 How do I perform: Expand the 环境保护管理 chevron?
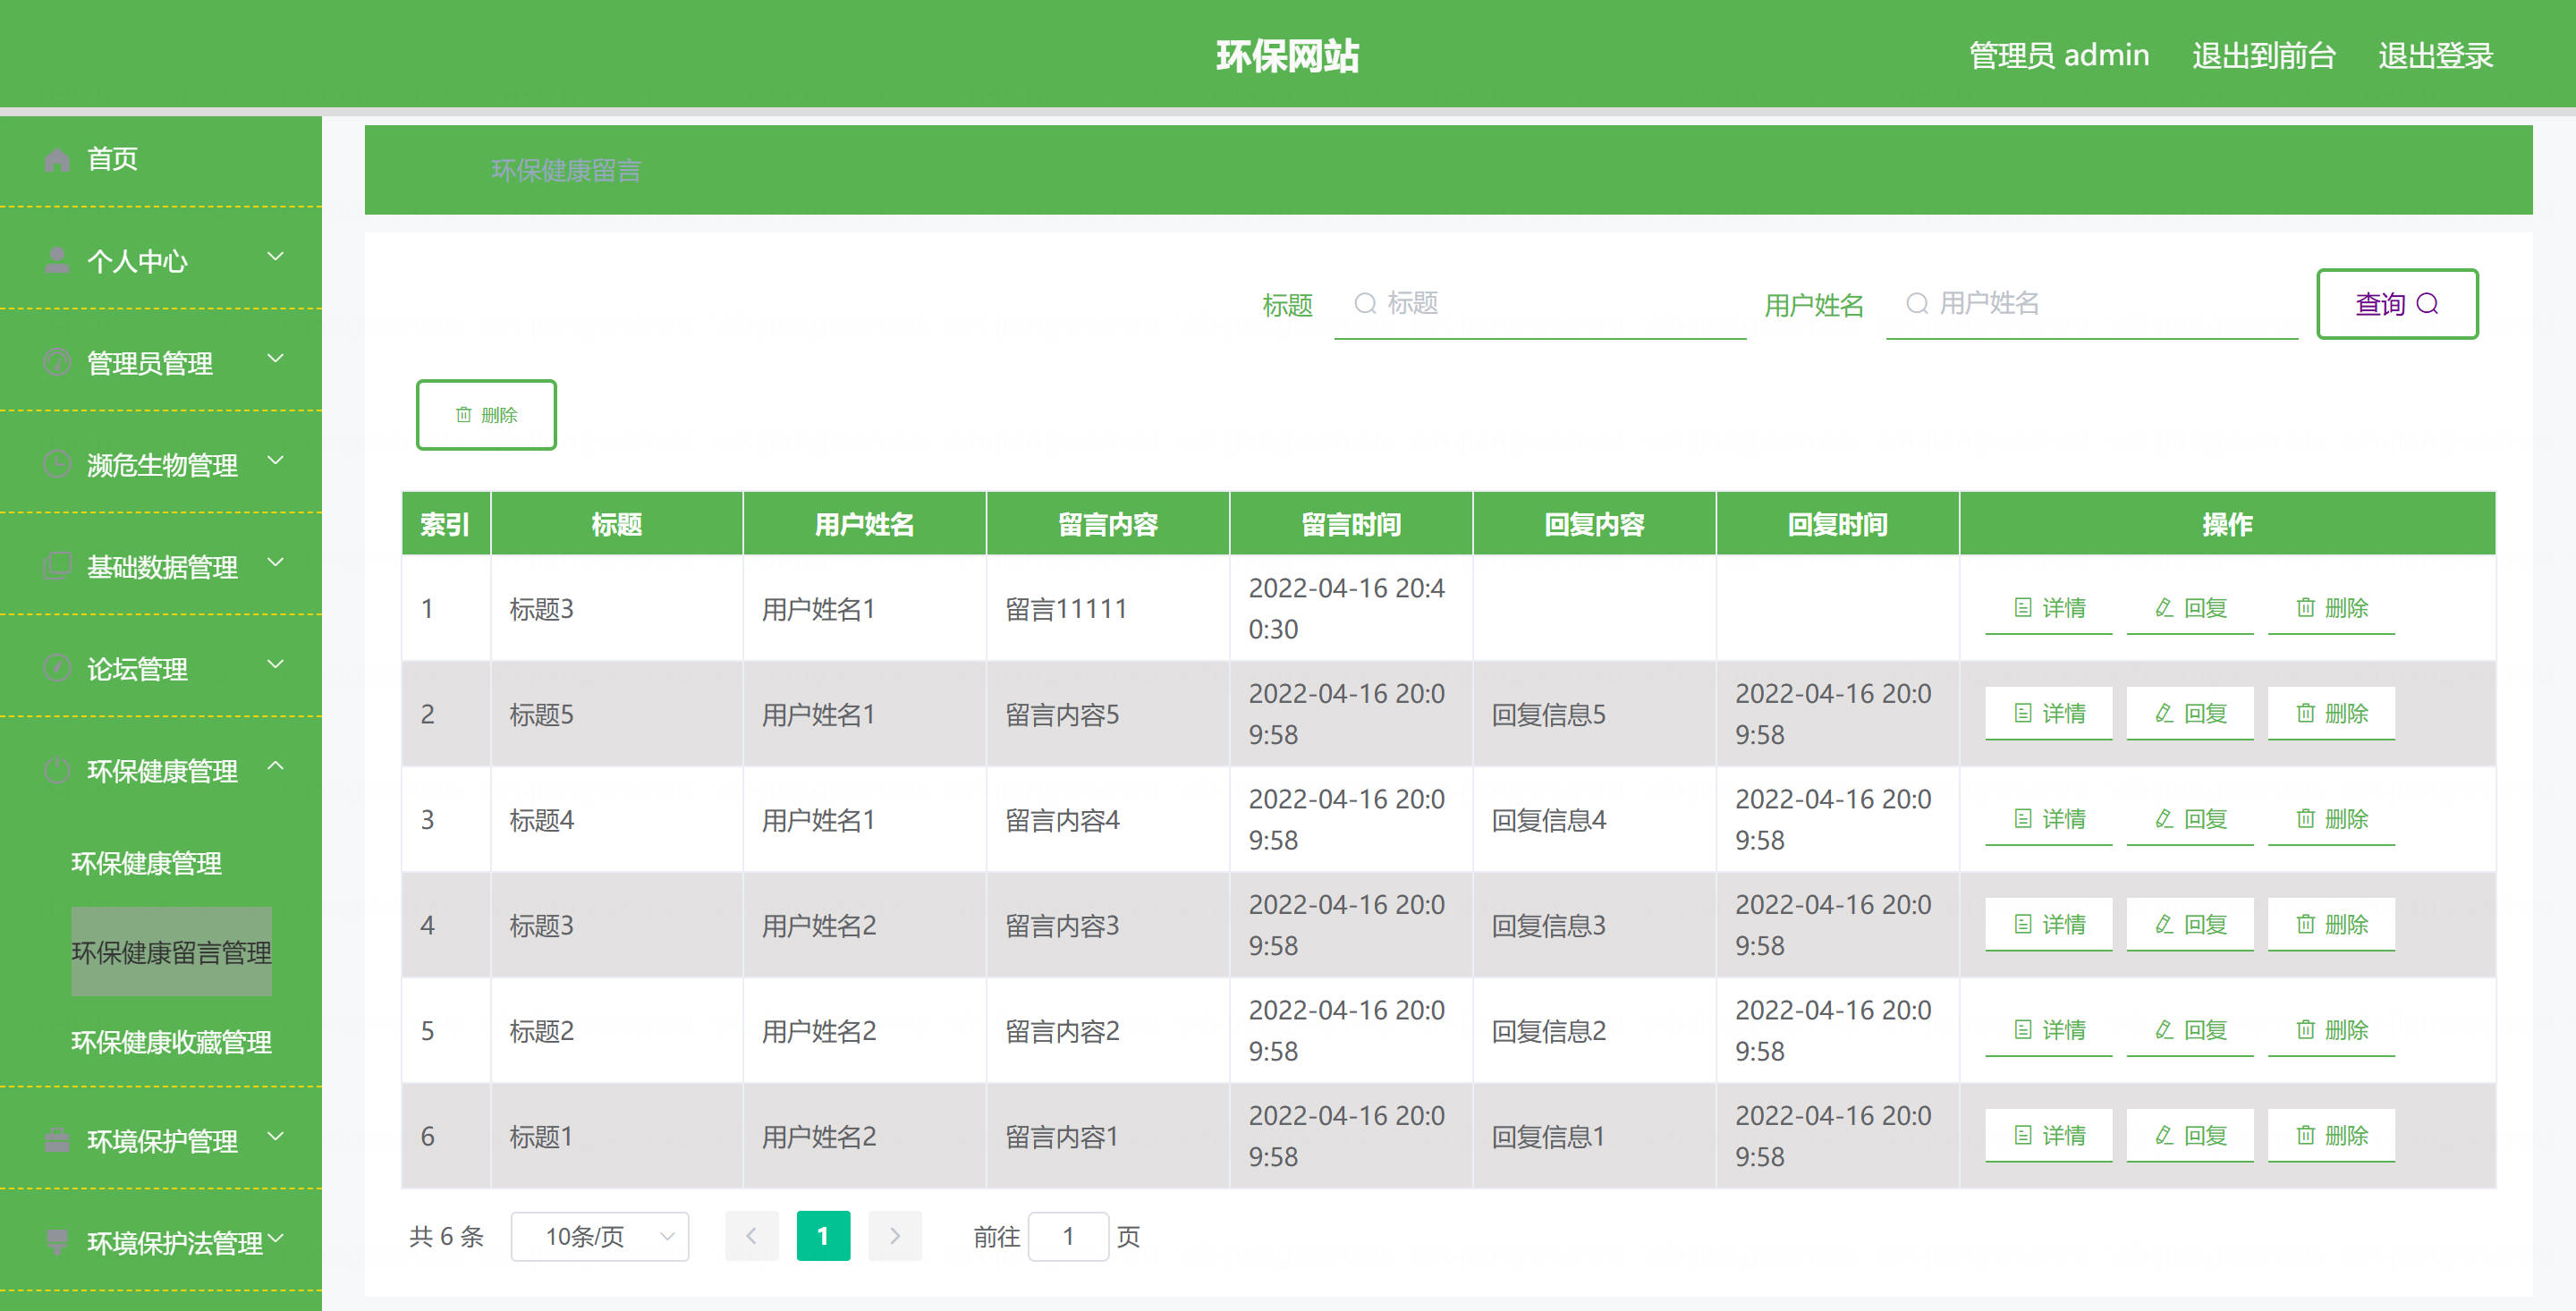point(276,1137)
